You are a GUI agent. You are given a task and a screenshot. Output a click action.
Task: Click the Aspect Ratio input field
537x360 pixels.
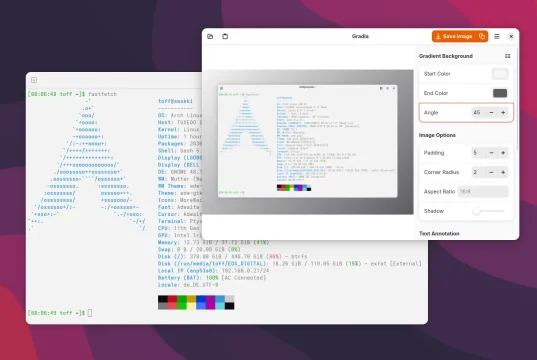[483, 191]
